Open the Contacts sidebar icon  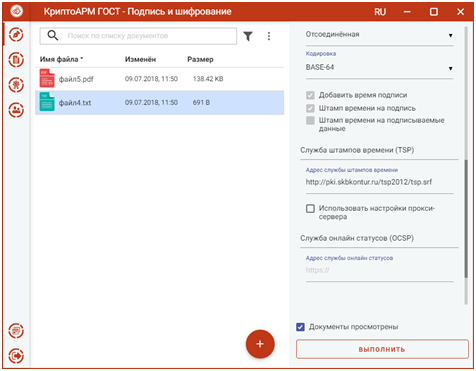pyautogui.click(x=16, y=110)
